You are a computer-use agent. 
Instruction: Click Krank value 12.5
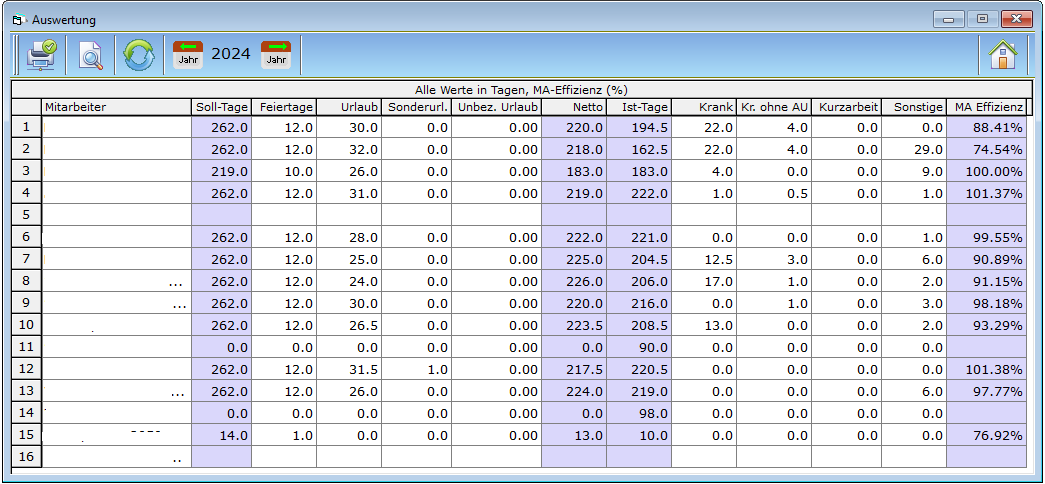coord(704,259)
